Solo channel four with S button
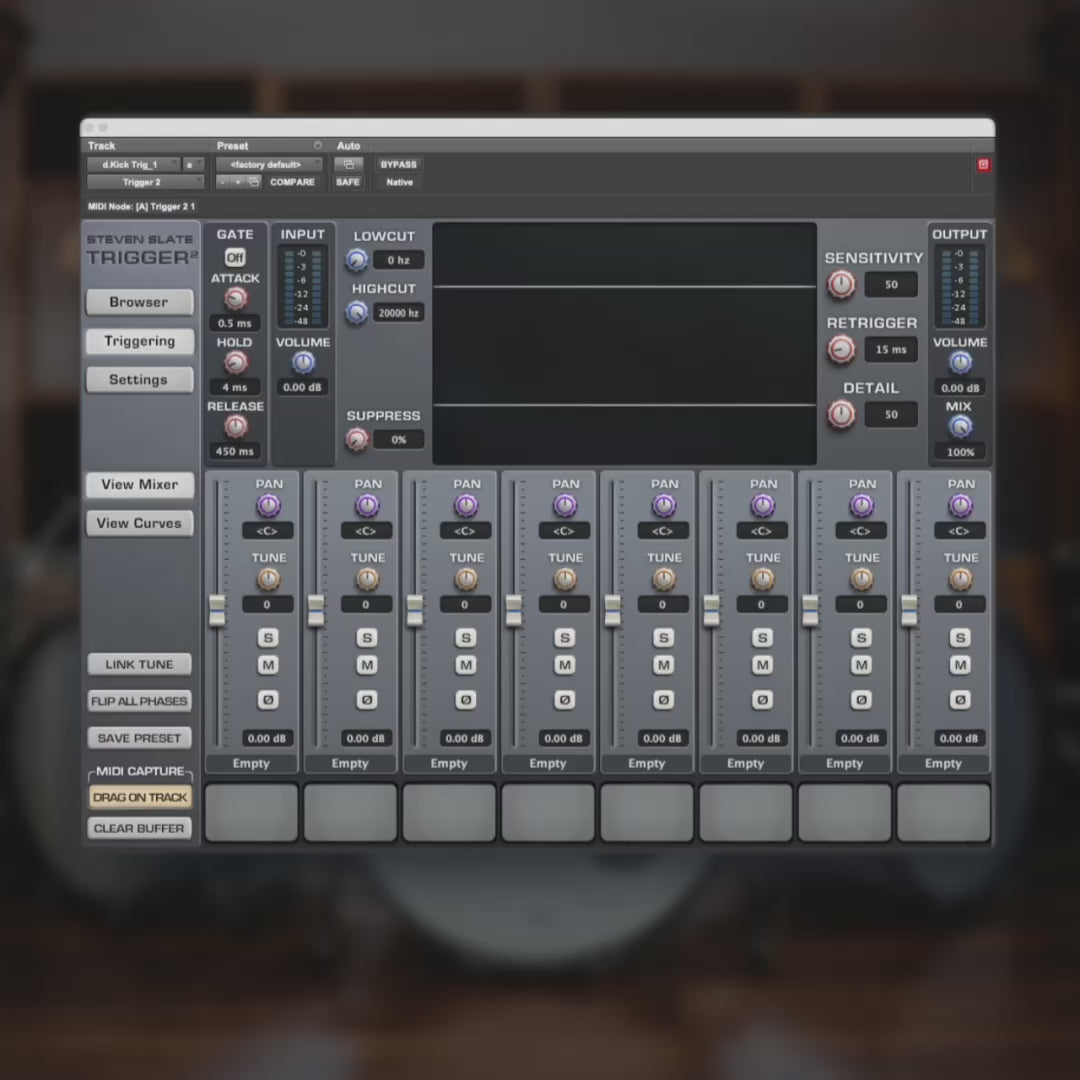 click(565, 638)
